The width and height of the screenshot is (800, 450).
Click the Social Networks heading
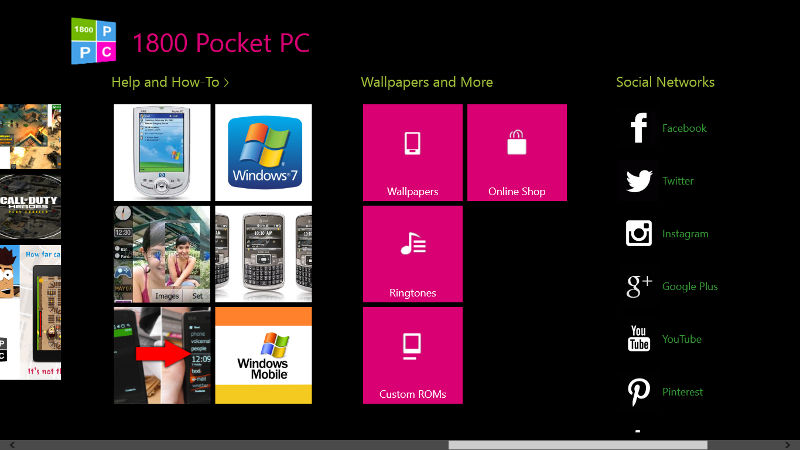tap(665, 82)
